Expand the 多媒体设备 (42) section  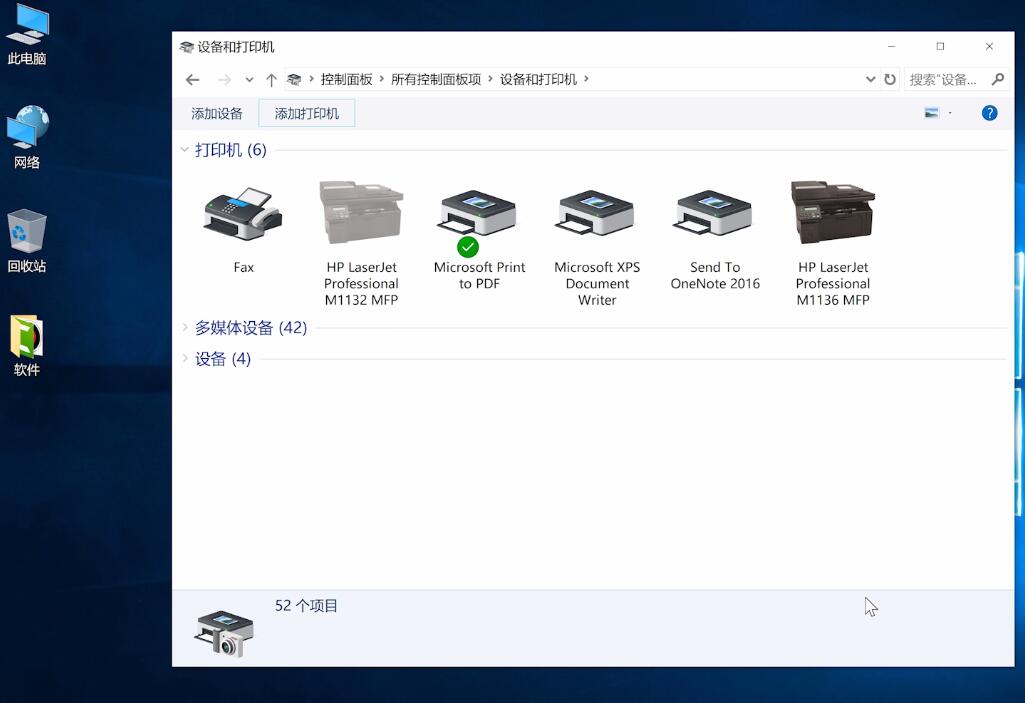coord(185,327)
